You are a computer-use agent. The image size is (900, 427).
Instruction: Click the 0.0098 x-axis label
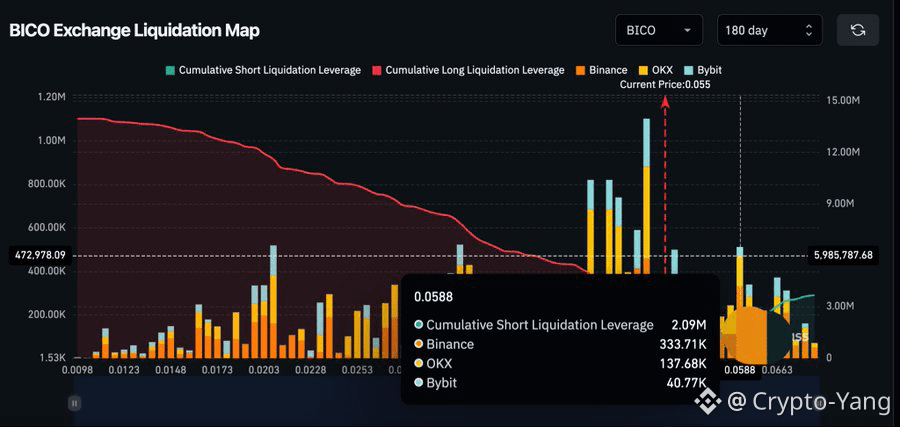pos(76,370)
